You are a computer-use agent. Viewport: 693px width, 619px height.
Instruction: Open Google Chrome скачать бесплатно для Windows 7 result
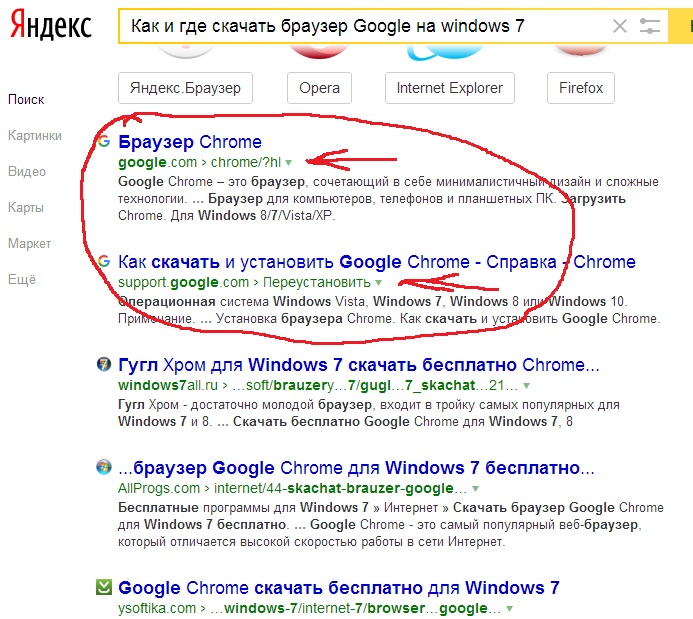339,588
